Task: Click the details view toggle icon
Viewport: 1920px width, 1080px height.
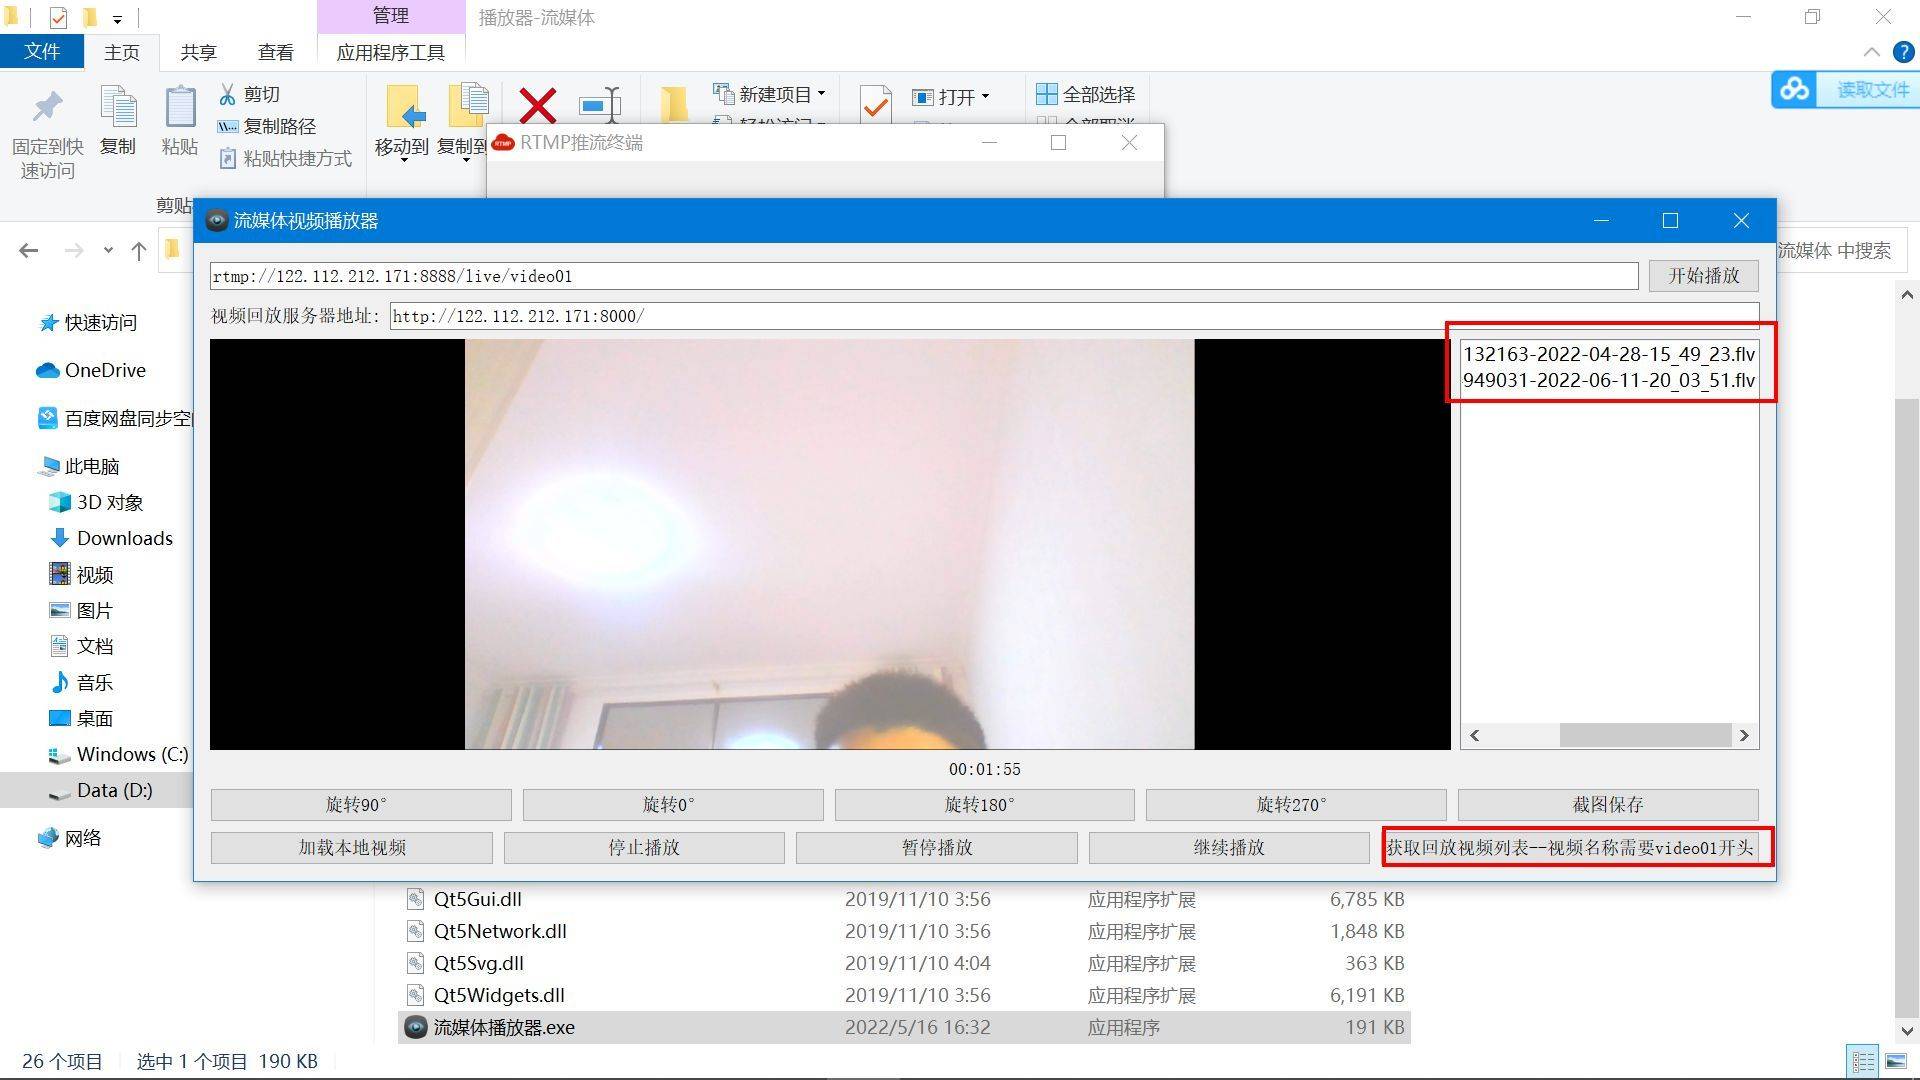Action: point(1863,1061)
